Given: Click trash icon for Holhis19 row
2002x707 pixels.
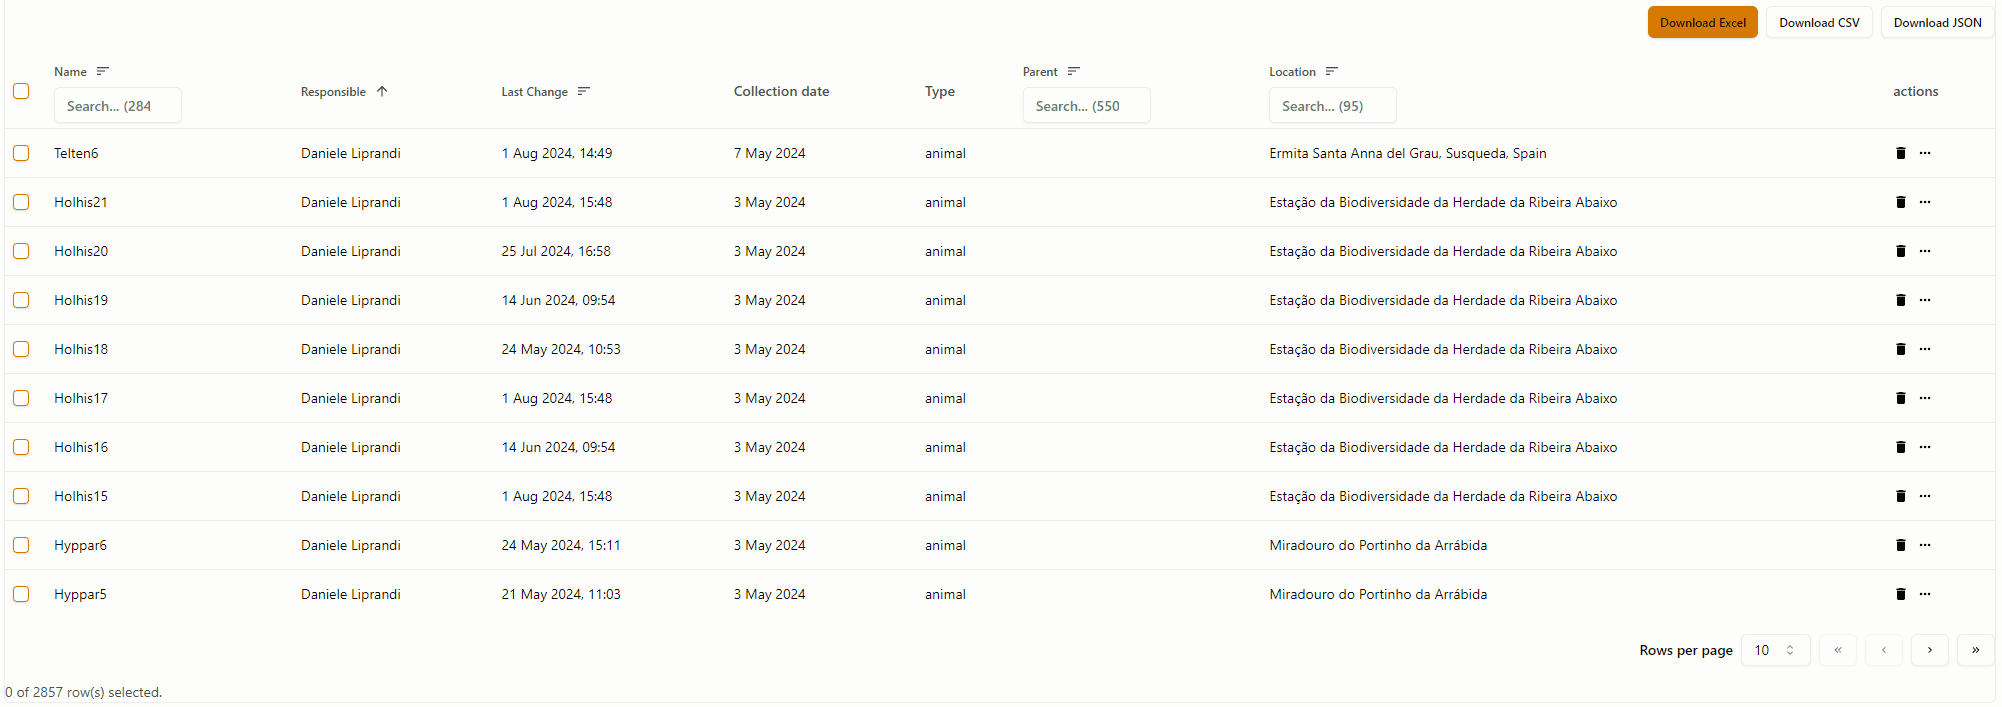Looking at the screenshot, I should (1900, 300).
